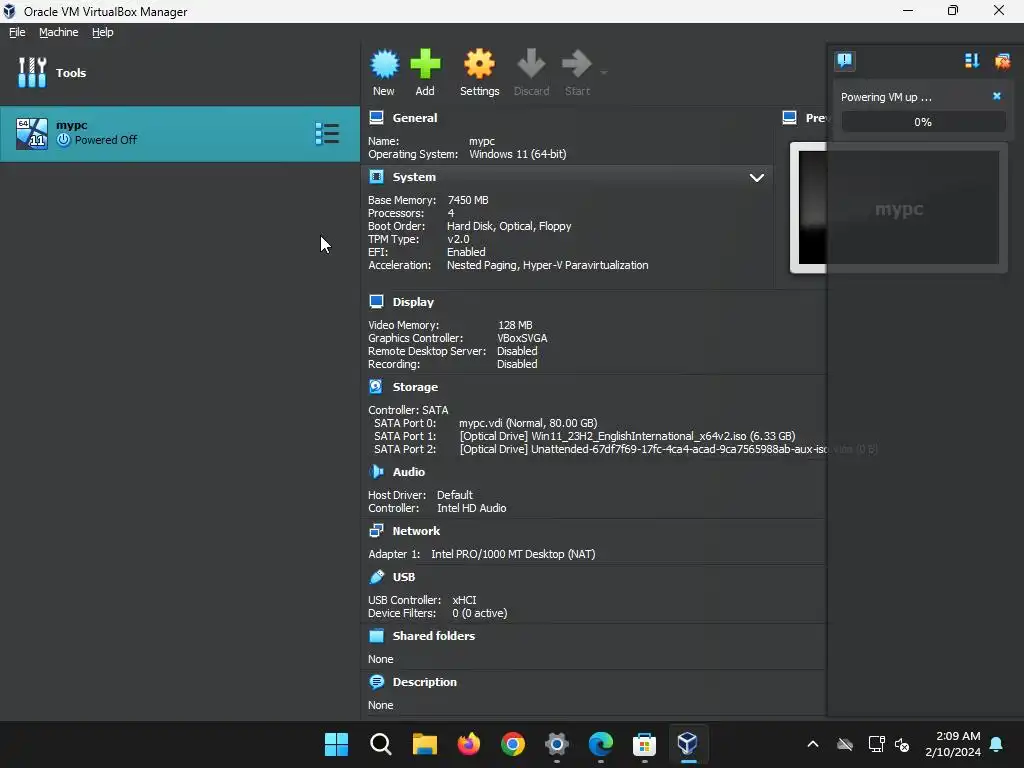Click the Description speech bubble icon

point(376,682)
